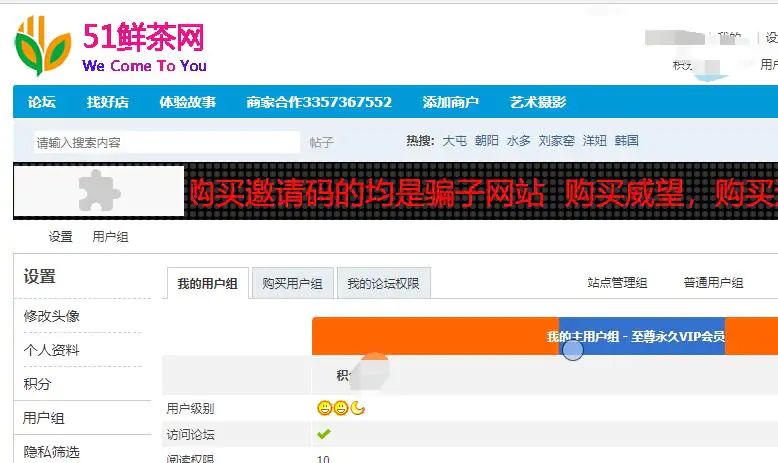
Task: Click hot search term 朝阳
Action: tap(486, 141)
